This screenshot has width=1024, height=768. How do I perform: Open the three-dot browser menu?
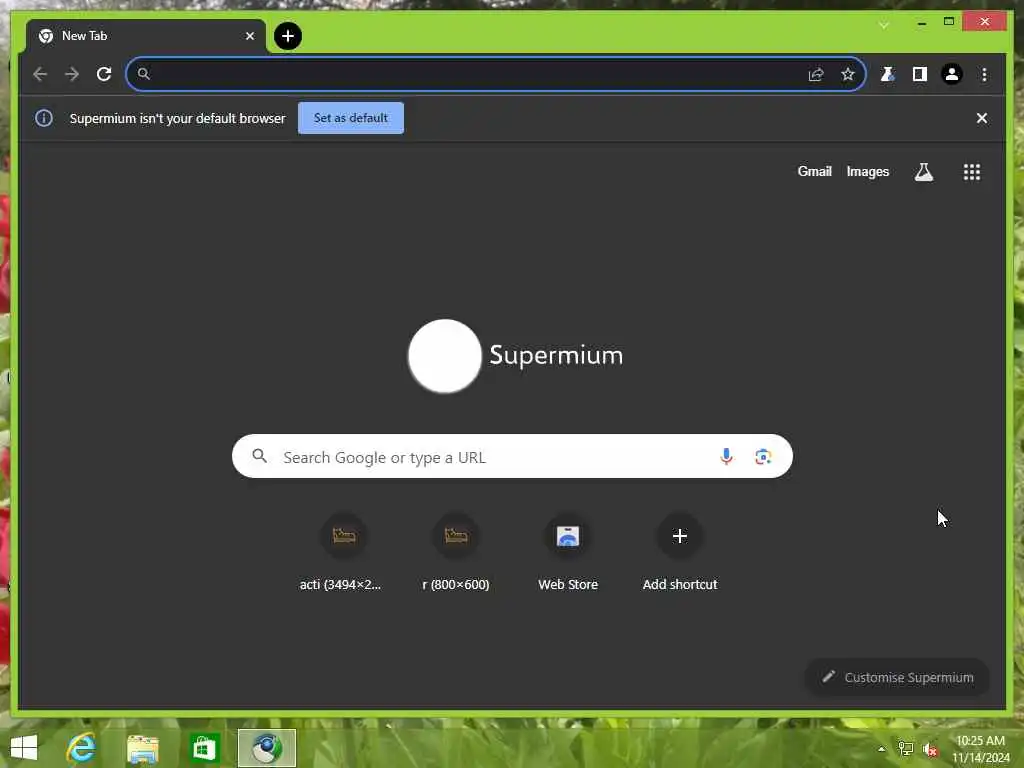tap(984, 74)
